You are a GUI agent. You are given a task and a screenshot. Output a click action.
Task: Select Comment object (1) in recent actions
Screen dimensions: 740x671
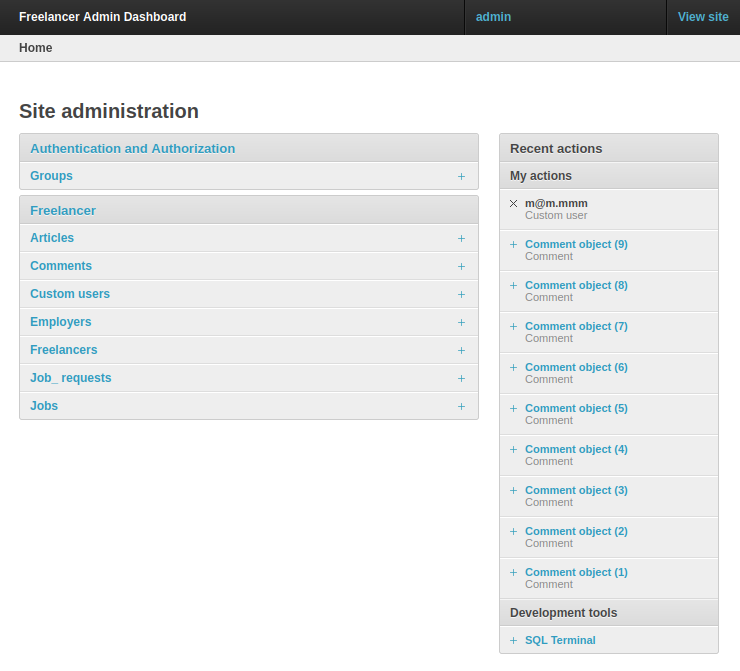(576, 572)
